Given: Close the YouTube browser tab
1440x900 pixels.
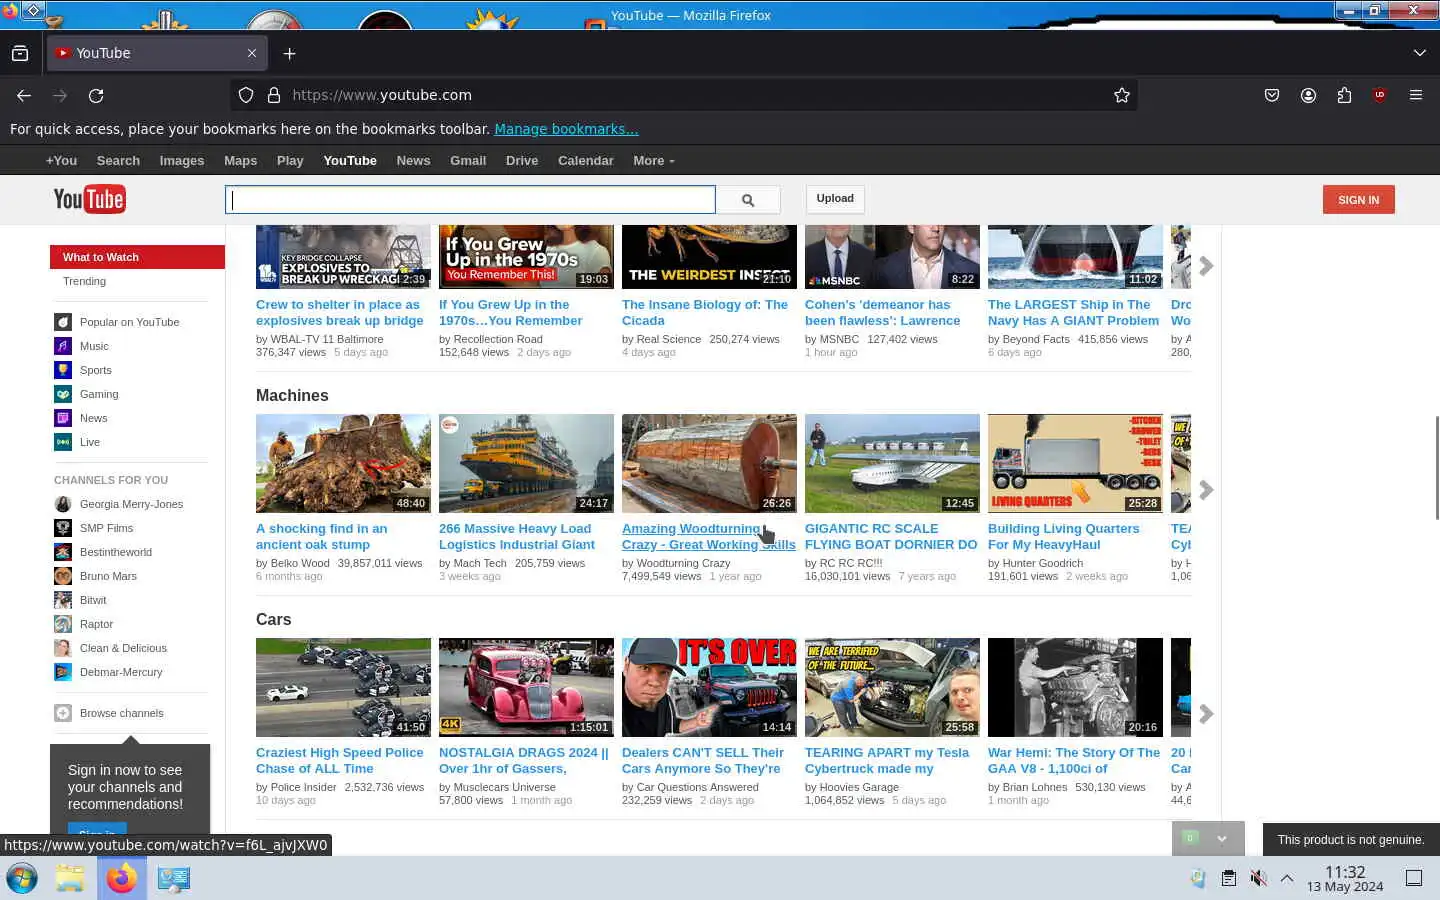Looking at the screenshot, I should coord(252,53).
